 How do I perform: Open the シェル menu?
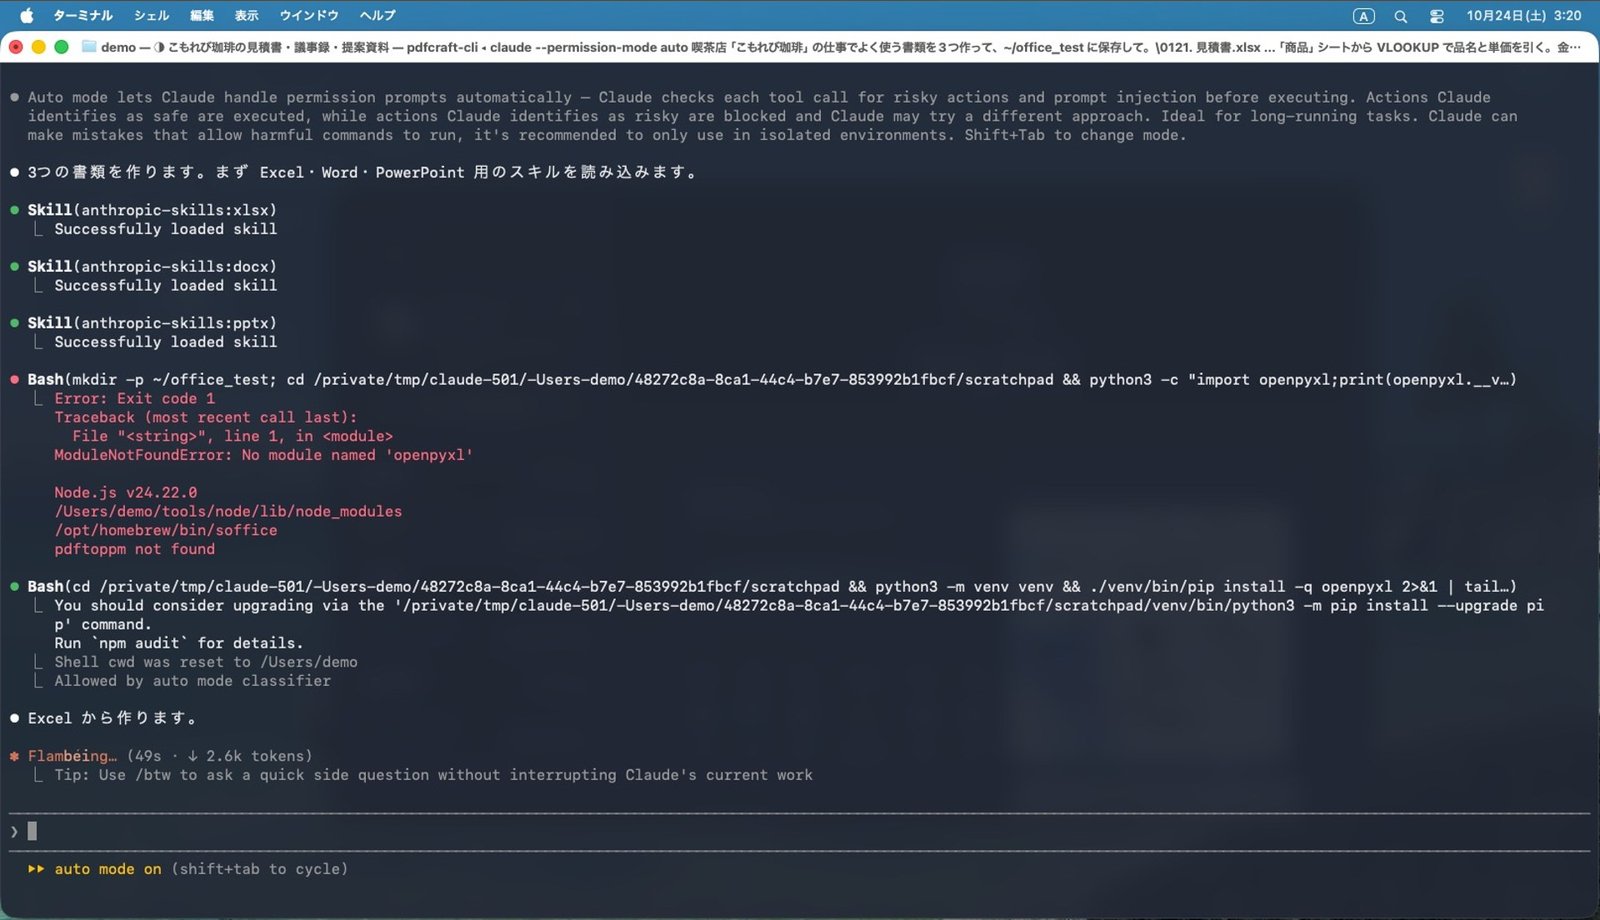click(151, 15)
